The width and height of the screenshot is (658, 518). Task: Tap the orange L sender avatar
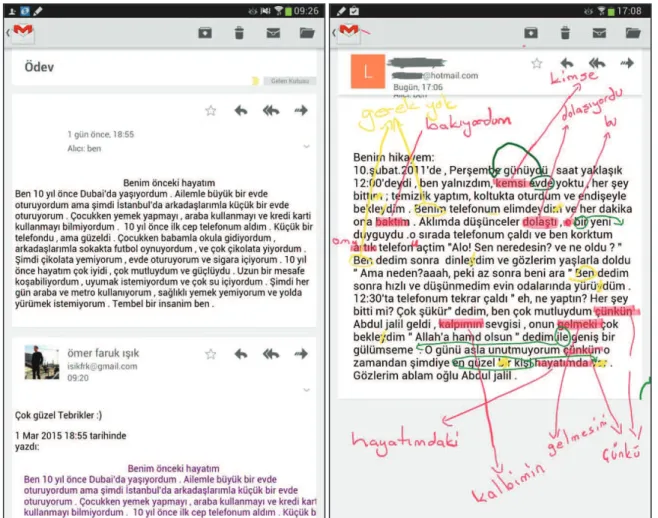tap(368, 71)
